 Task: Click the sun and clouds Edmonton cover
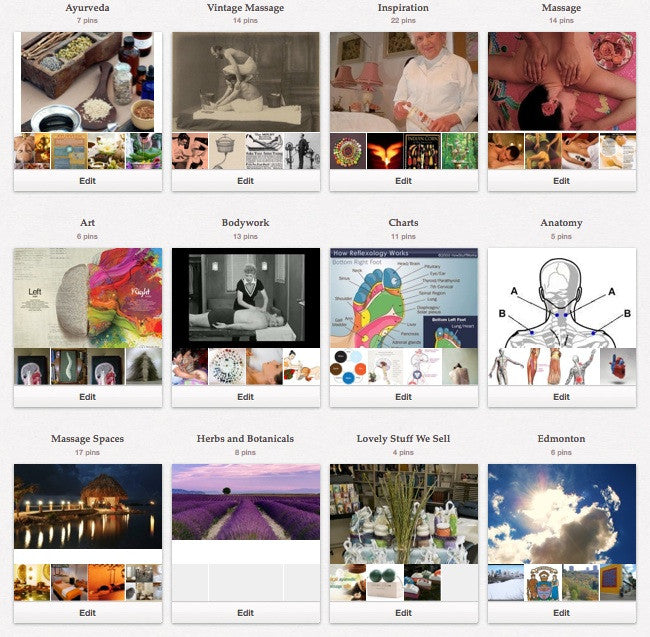561,513
